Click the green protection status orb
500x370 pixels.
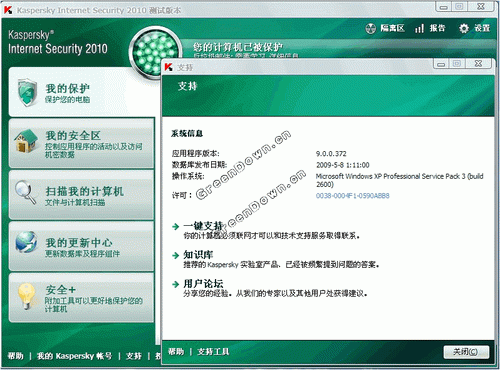[x=155, y=52]
